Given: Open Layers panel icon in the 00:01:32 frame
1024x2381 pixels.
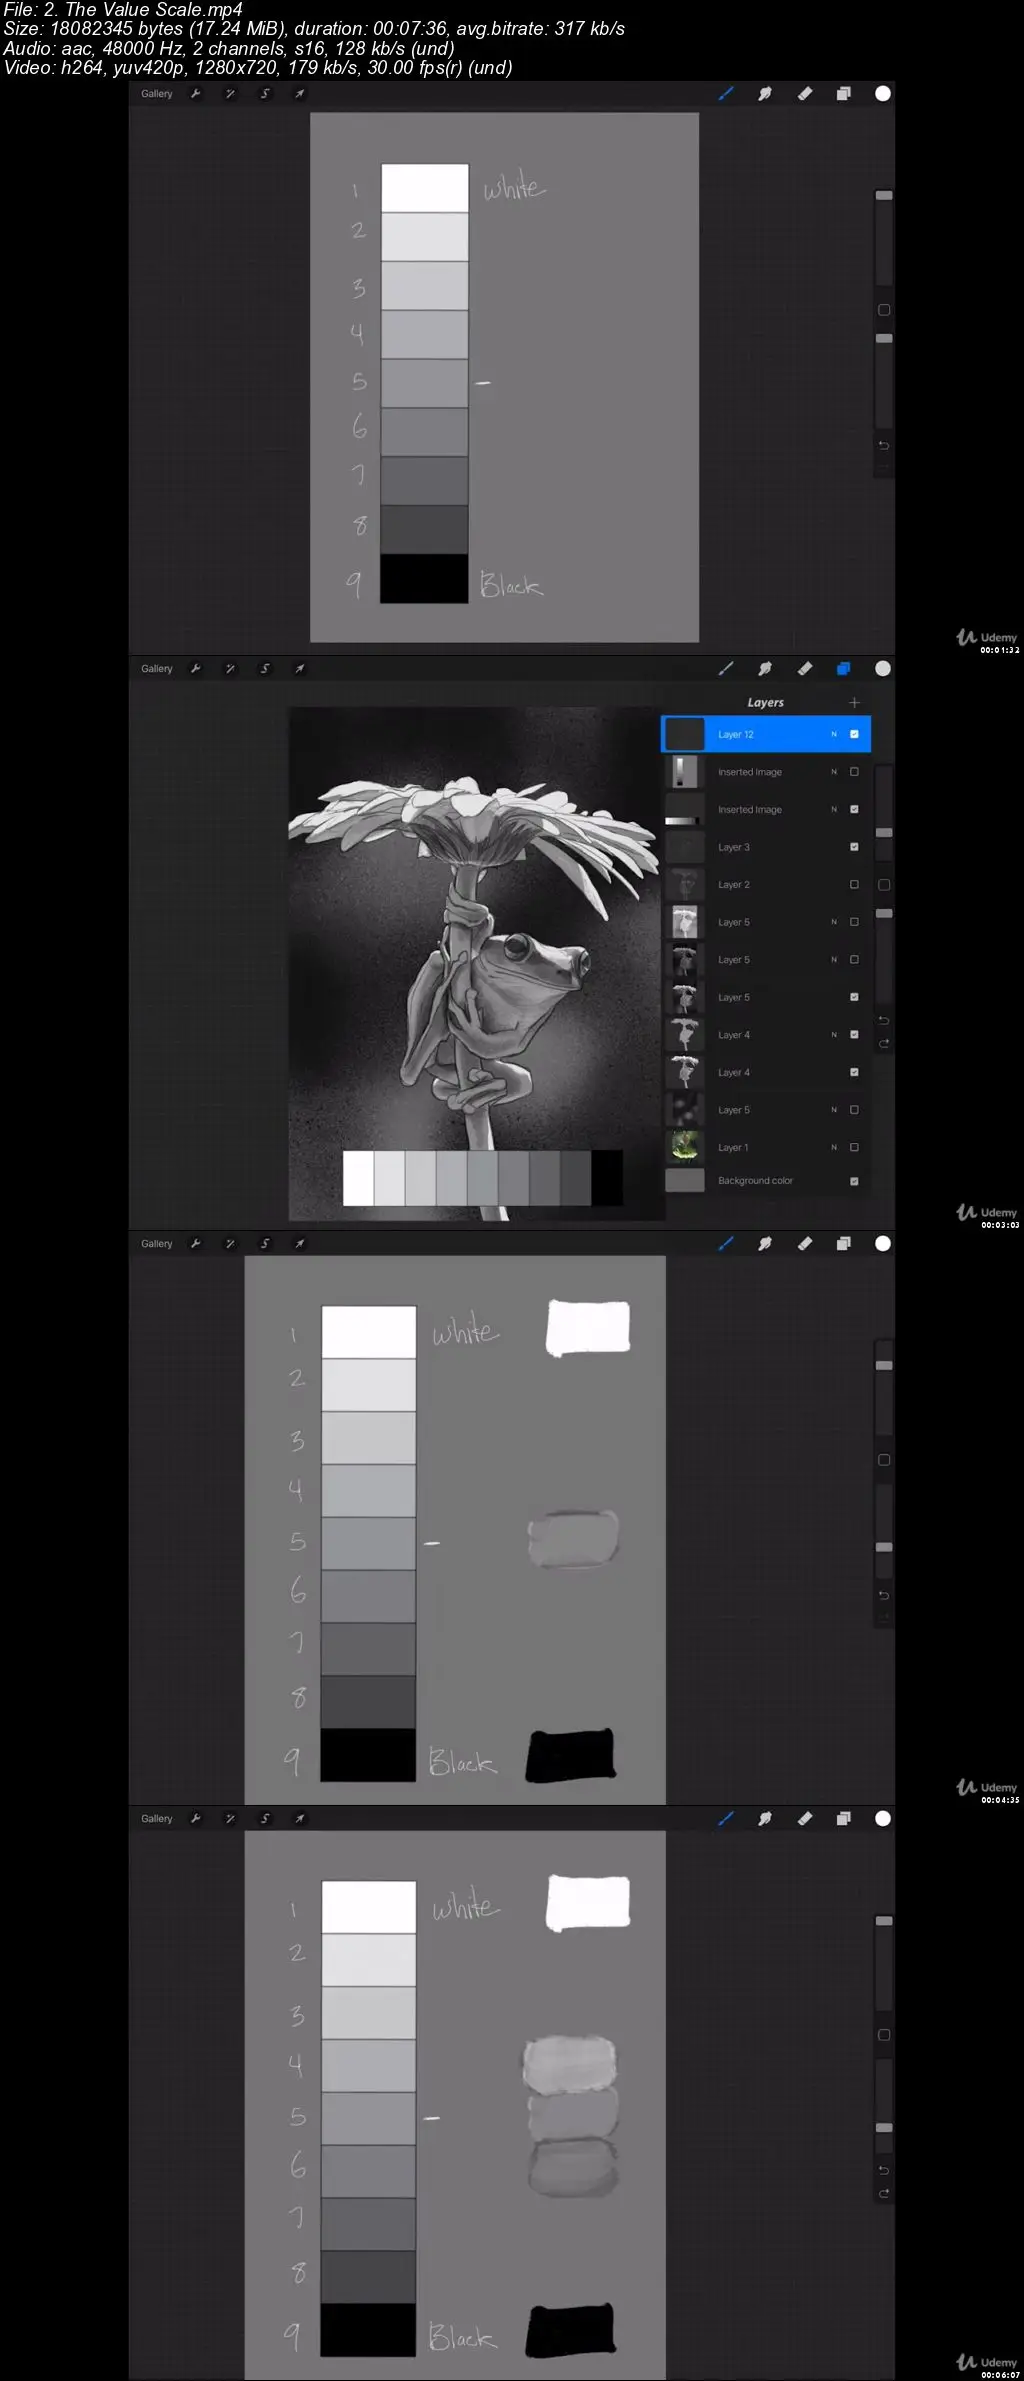Looking at the screenshot, I should pos(844,94).
